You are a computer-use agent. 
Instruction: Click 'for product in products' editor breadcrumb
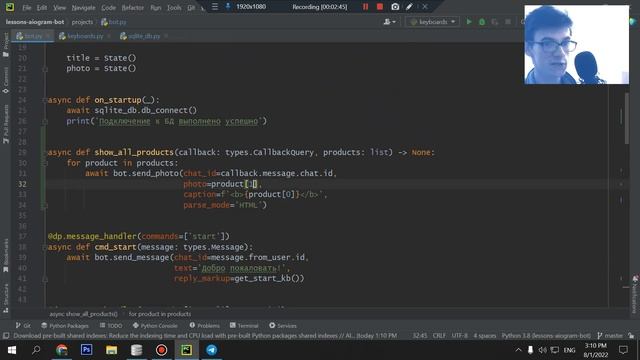[x=160, y=314]
